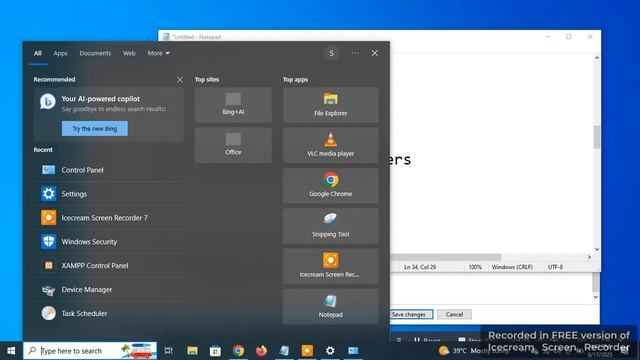Launch Icecream Screen Recorder 7 from Recent
Image resolution: width=640 pixels, height=360 pixels.
(108, 218)
